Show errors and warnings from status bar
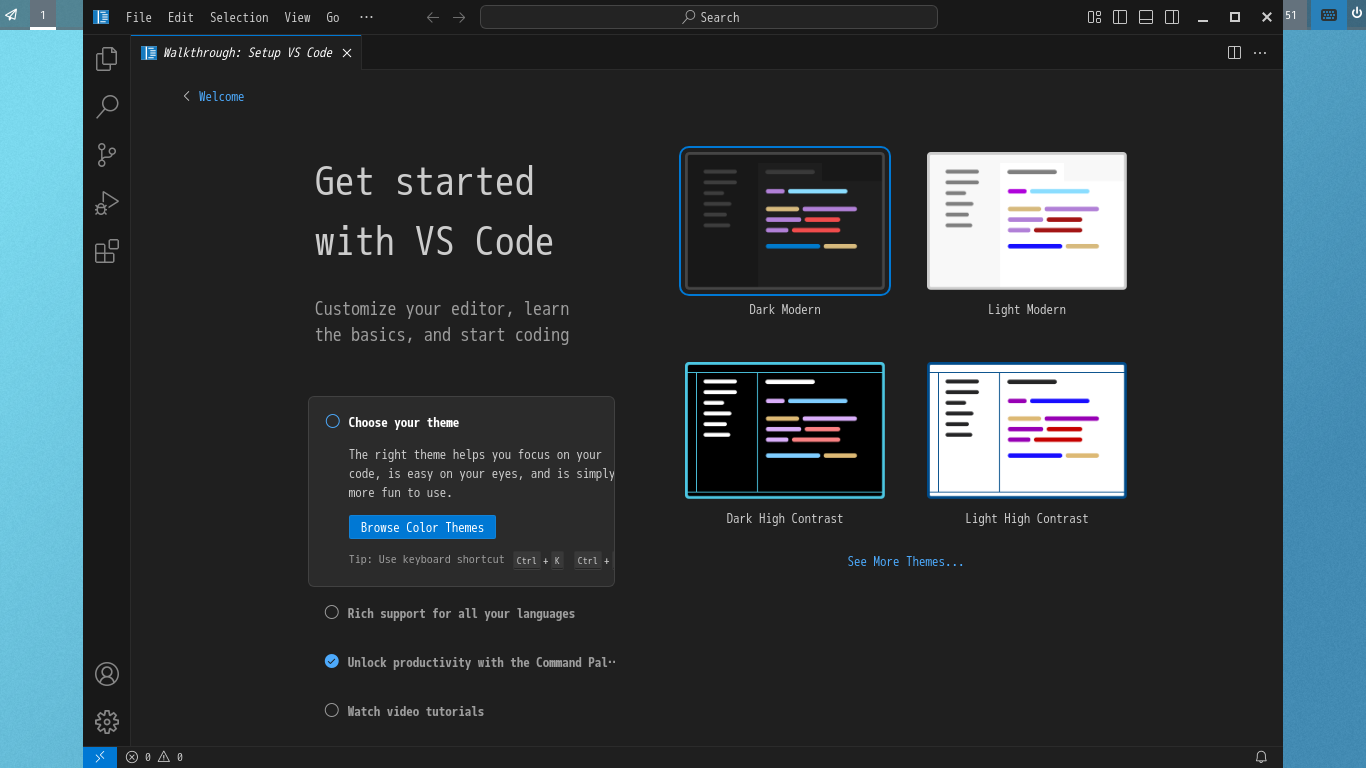The height and width of the screenshot is (768, 1366). click(154, 757)
